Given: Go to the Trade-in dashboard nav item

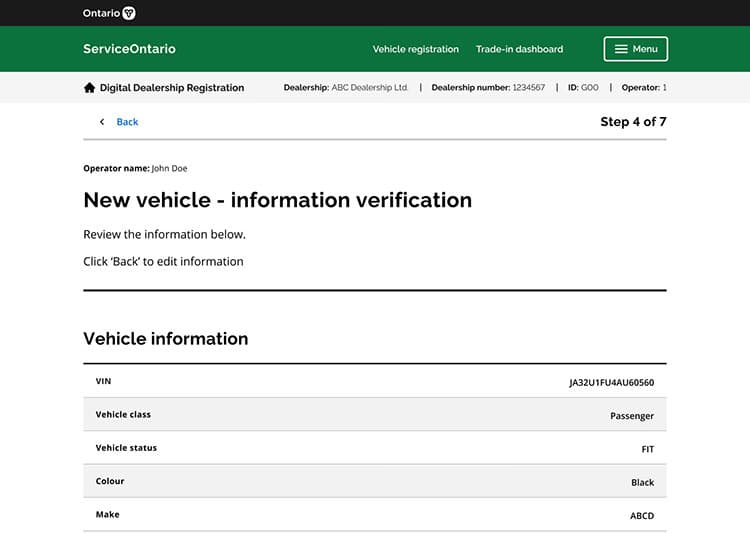Looking at the screenshot, I should [519, 49].
